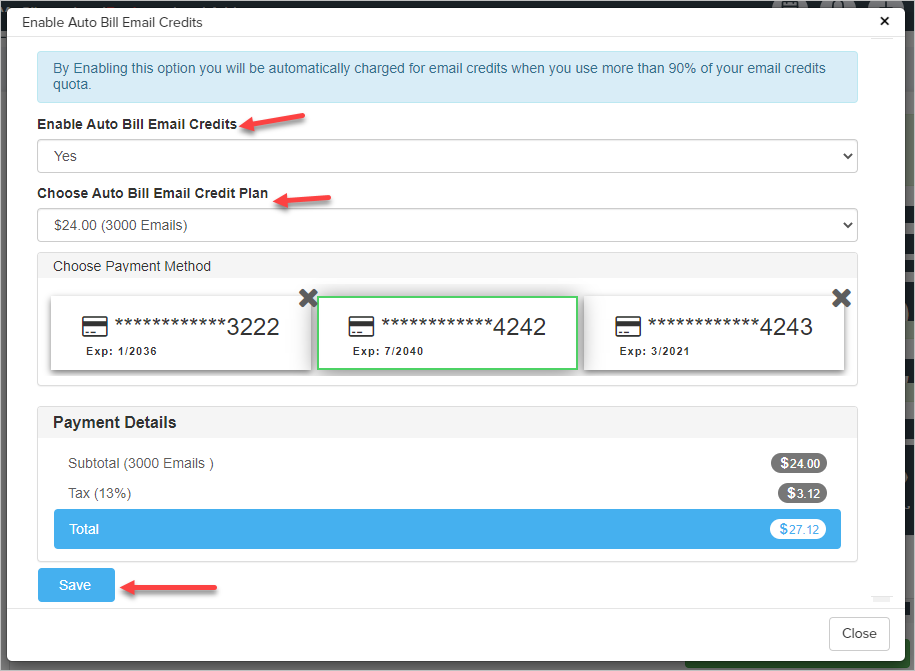Click the credit card icon beside 4242

(x=361, y=327)
